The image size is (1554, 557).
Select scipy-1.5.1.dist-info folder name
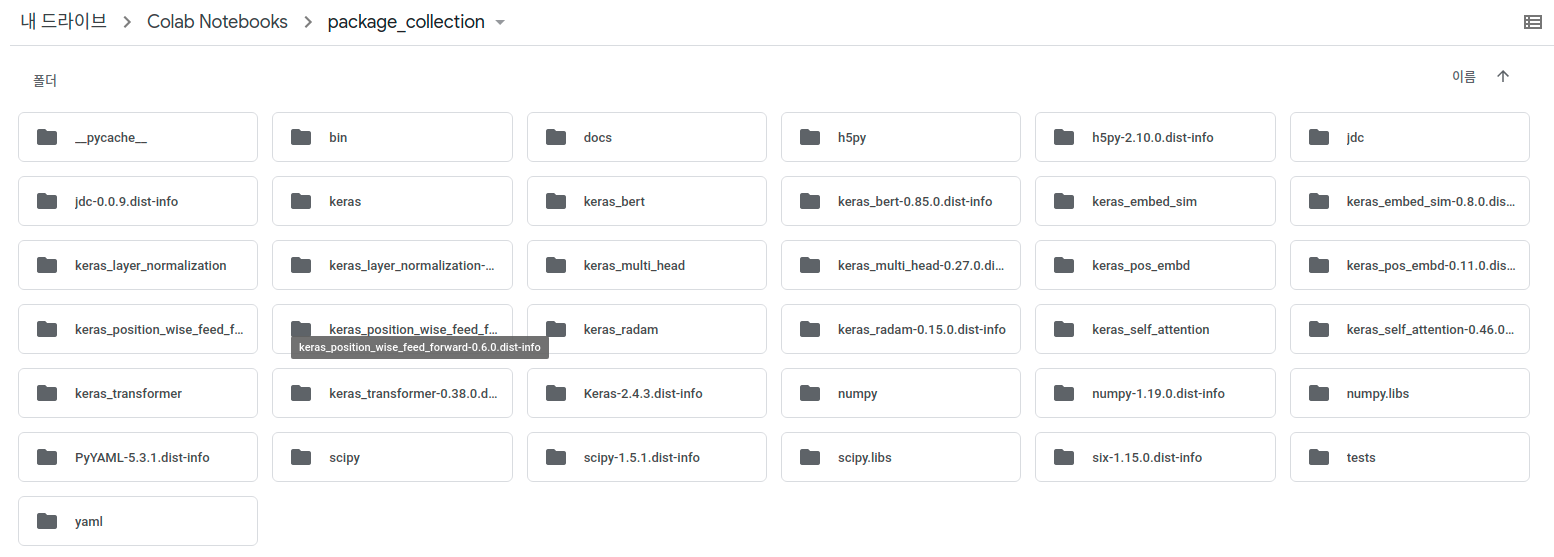(641, 458)
